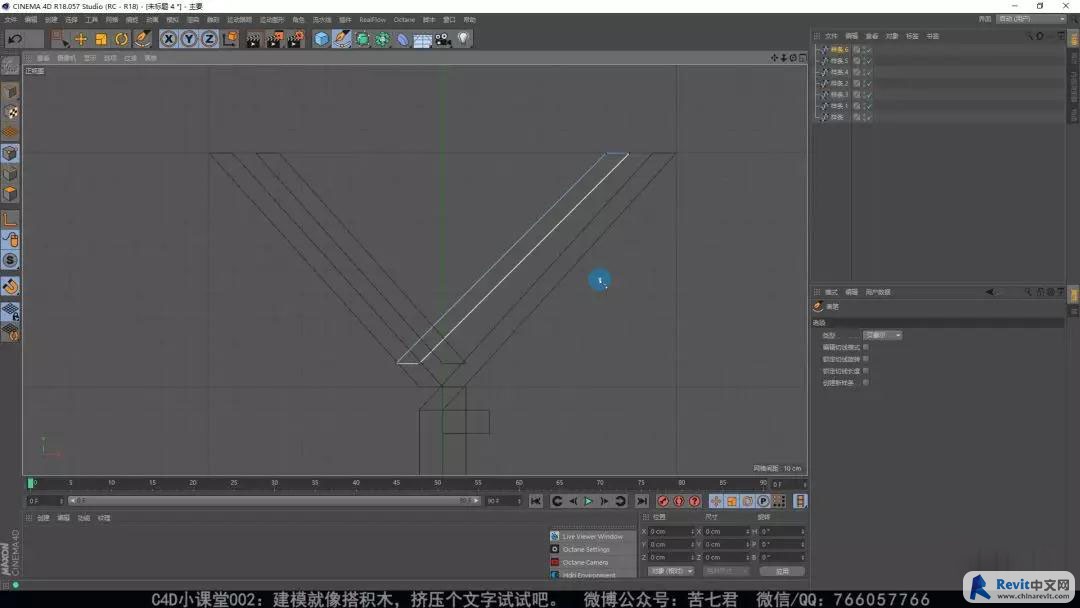Select the spline Pen tool in toolbar

pyautogui.click(x=342, y=39)
